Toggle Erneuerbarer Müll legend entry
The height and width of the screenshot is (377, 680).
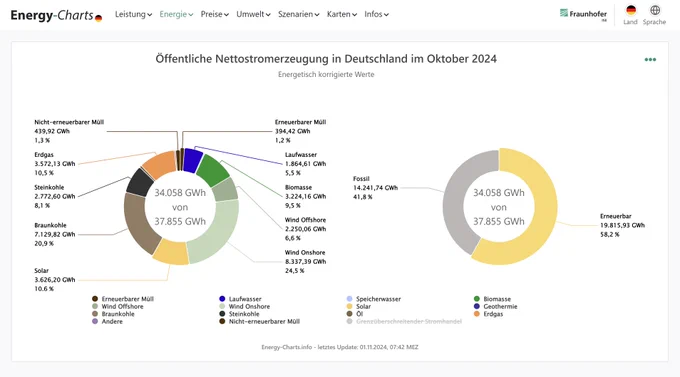[x=123, y=299]
